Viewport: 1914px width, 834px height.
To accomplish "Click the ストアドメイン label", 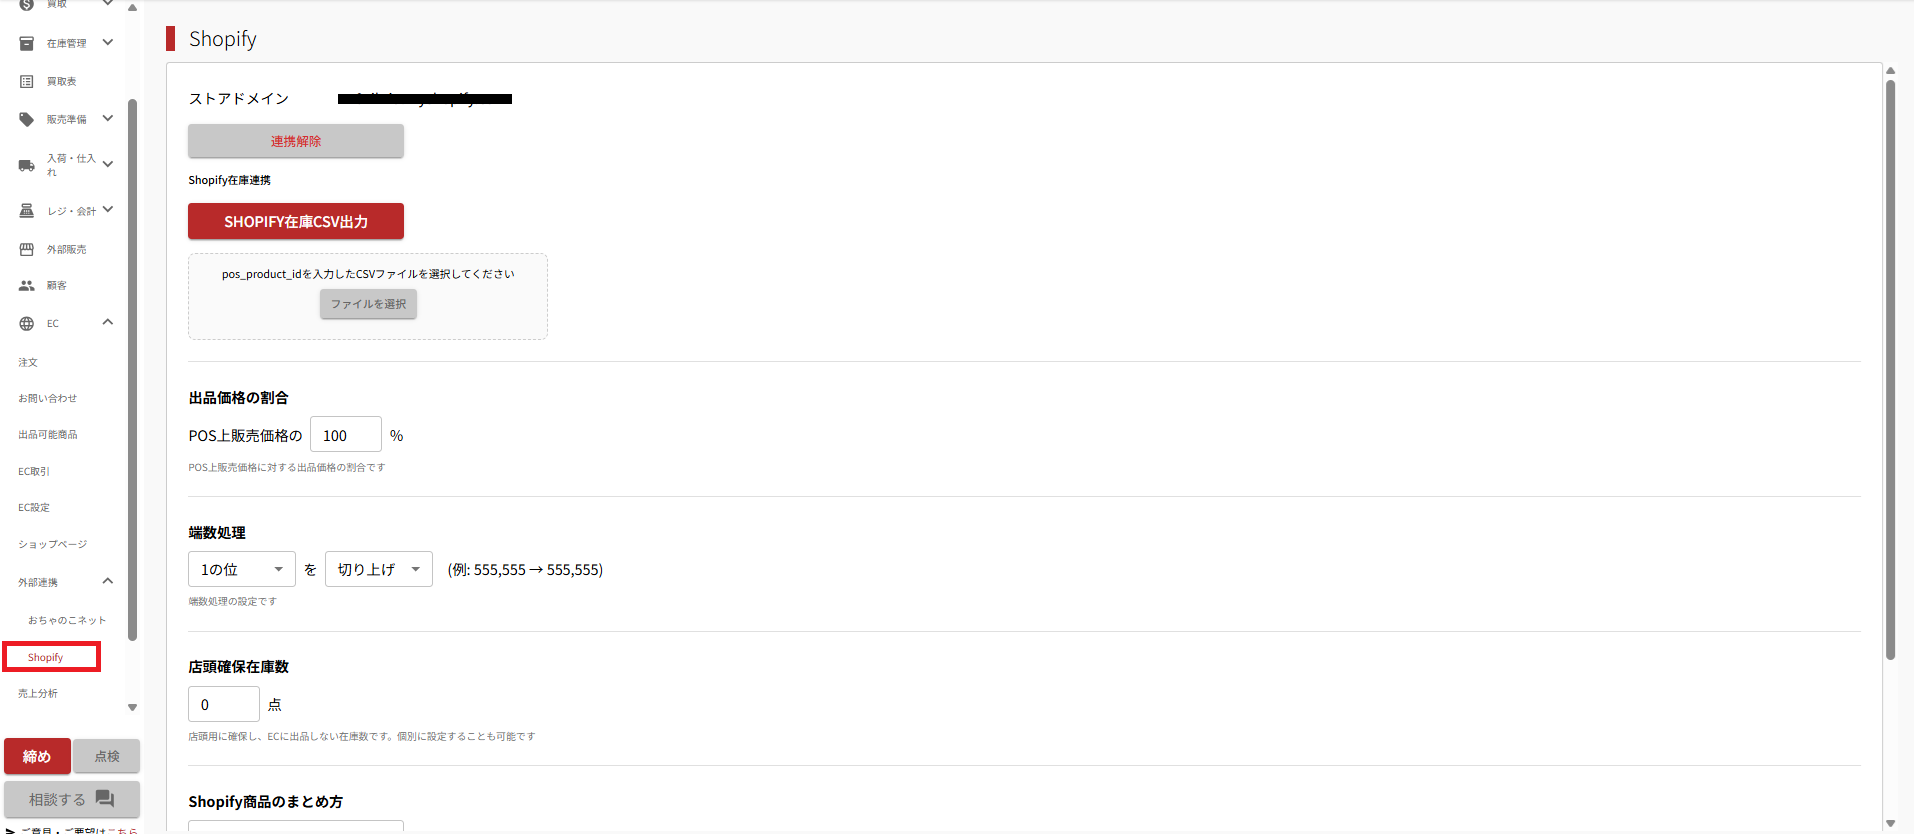I will click(x=239, y=98).
